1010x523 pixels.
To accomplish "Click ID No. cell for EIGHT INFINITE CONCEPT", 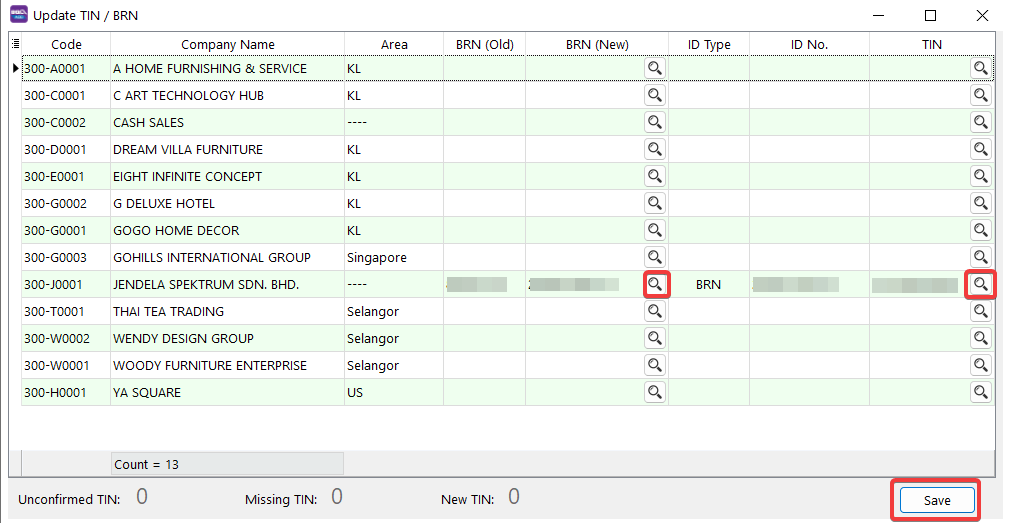I will pos(808,176).
